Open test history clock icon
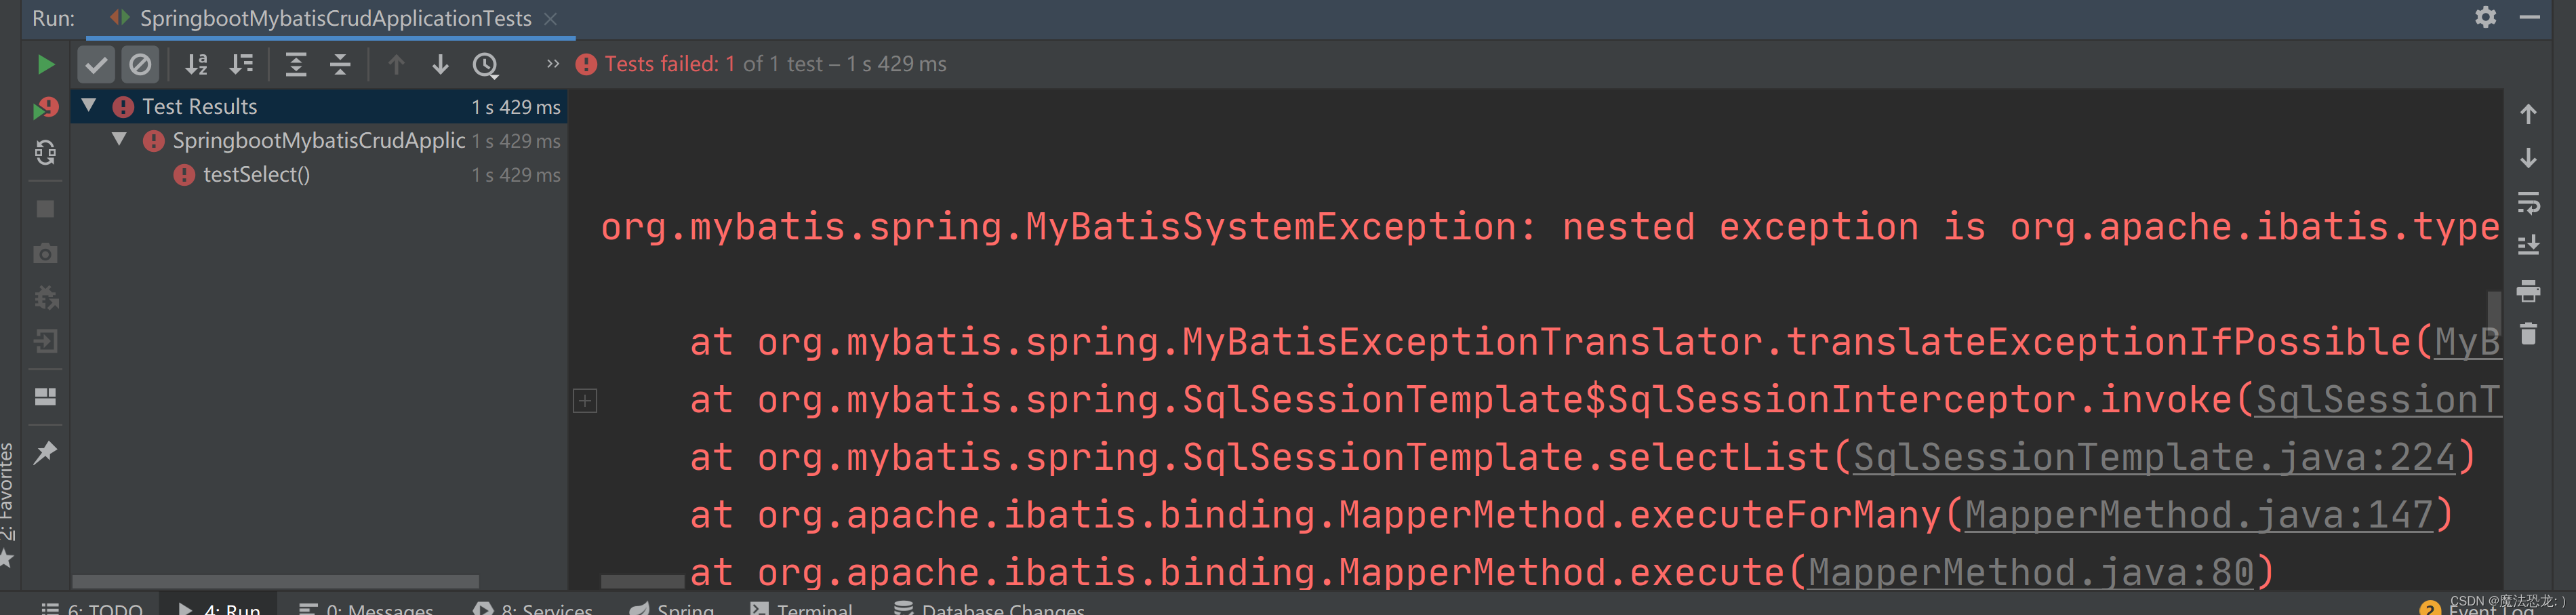The height and width of the screenshot is (615, 2576). click(x=485, y=65)
